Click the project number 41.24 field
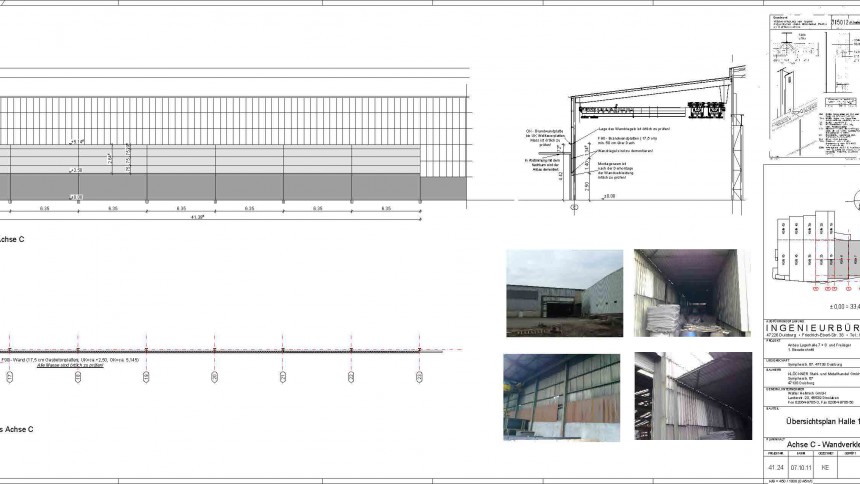This screenshot has width=860, height=484. click(775, 467)
